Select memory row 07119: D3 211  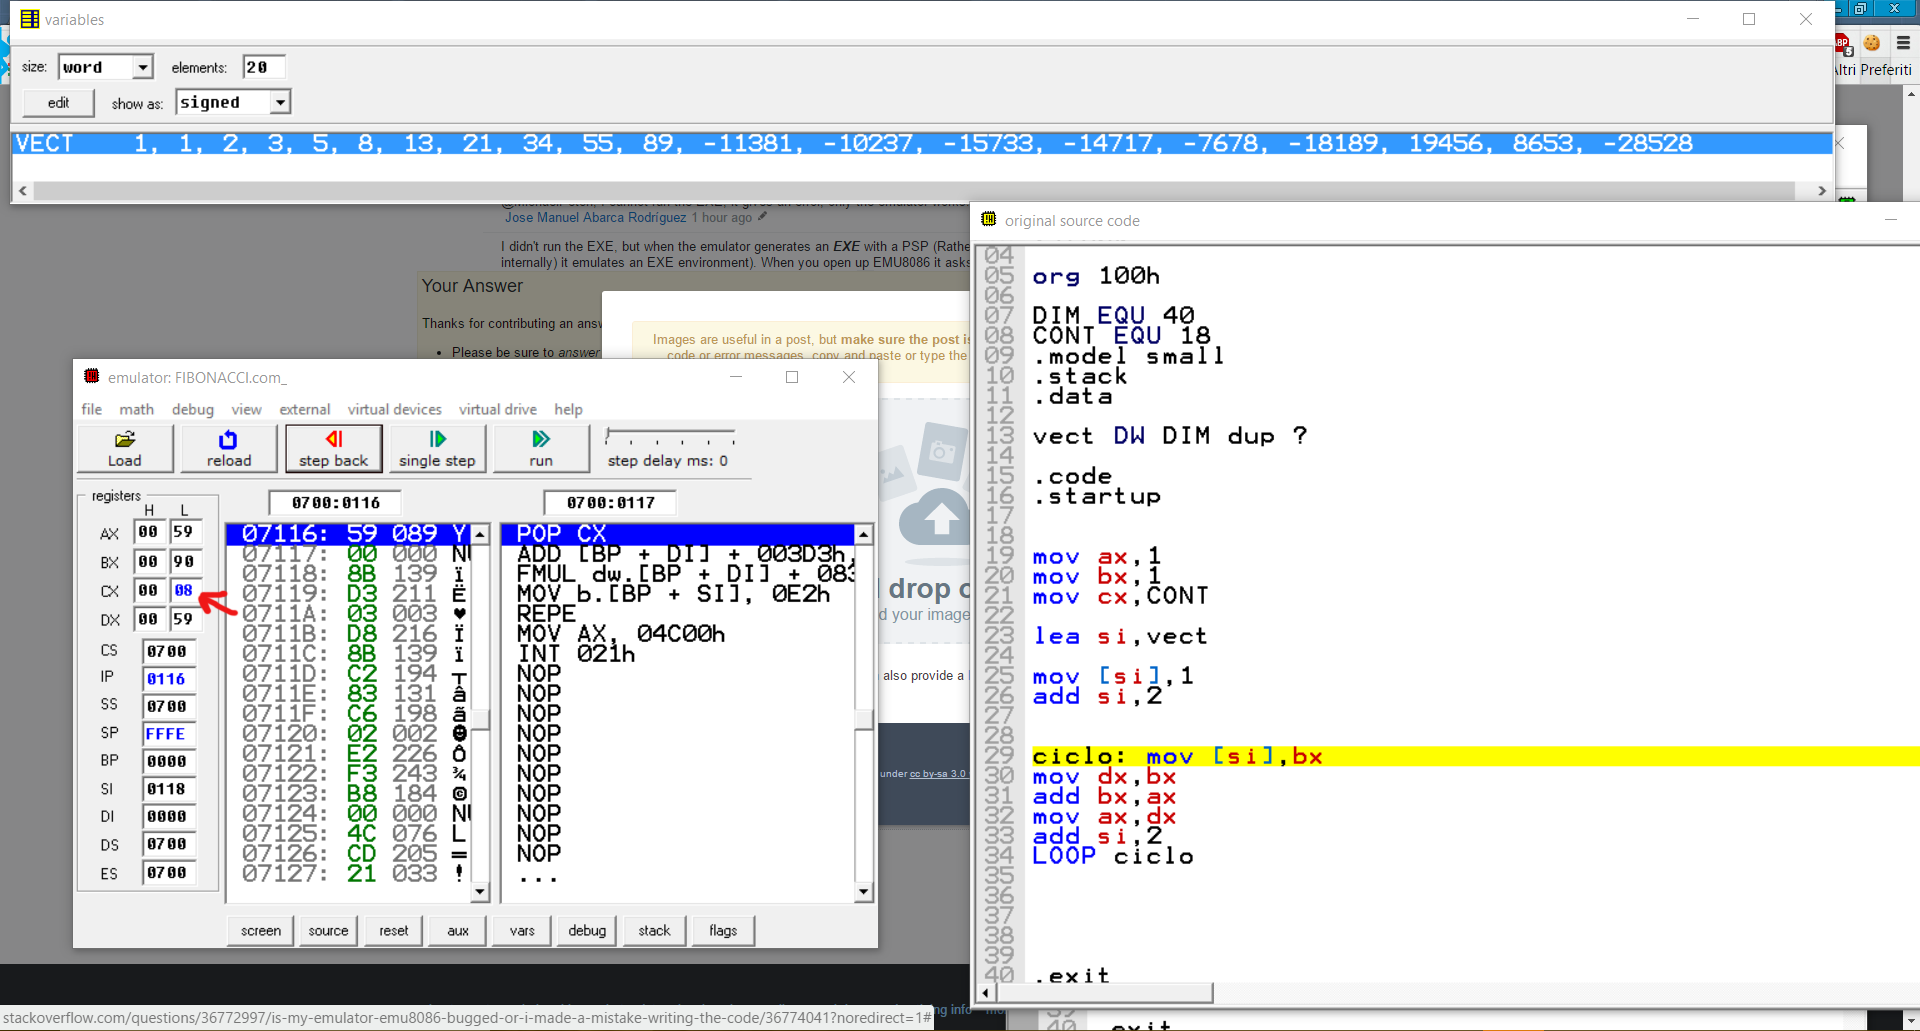tap(348, 594)
